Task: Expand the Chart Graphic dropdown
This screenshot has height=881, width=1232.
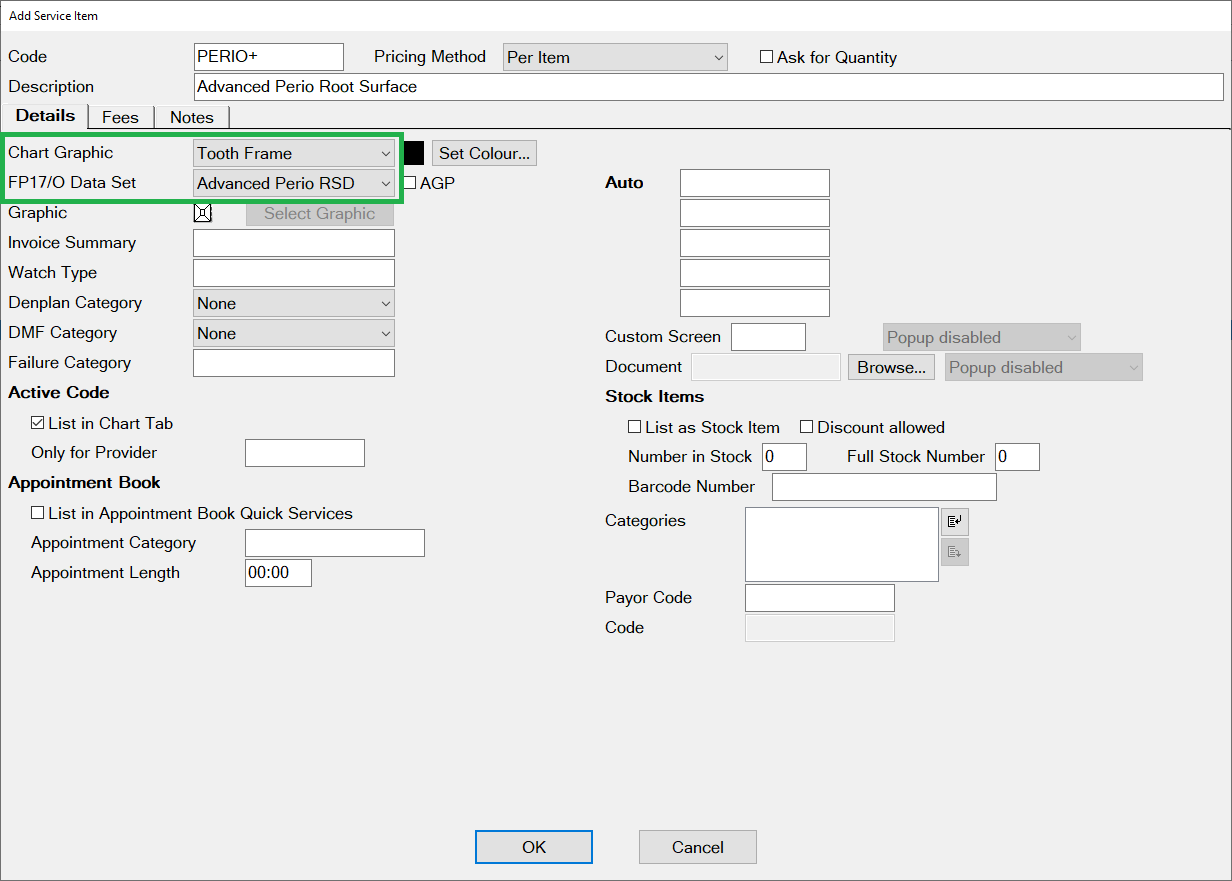Action: [294, 153]
